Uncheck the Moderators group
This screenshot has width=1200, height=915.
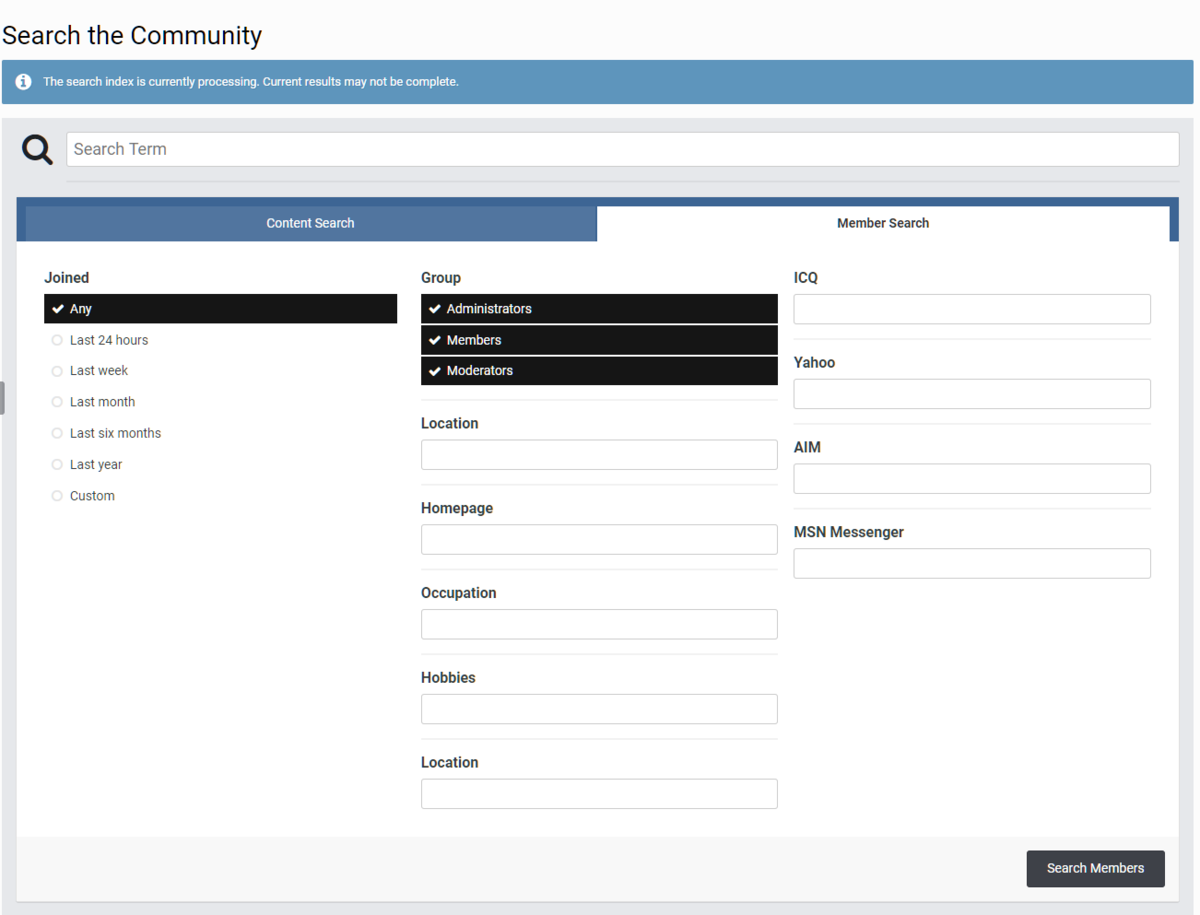pos(599,370)
